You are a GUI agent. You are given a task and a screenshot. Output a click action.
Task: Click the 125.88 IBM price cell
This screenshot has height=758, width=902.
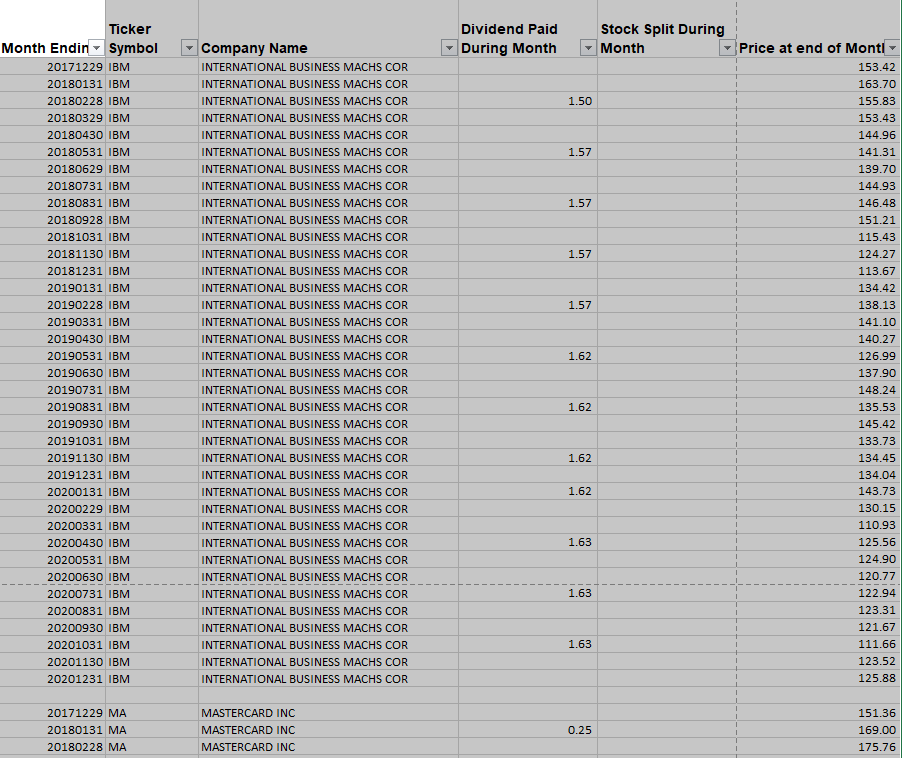860,679
